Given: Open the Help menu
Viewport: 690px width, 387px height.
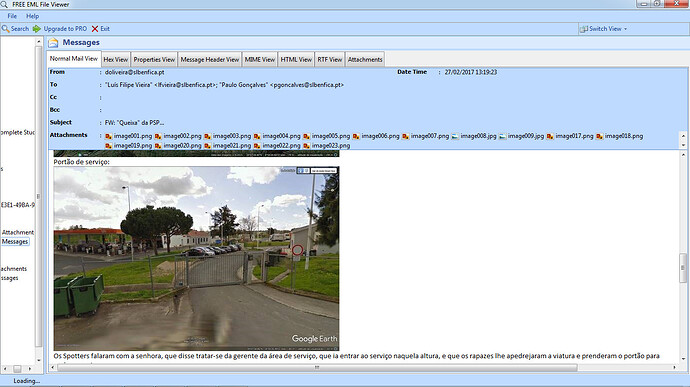Looking at the screenshot, I should pyautogui.click(x=33, y=16).
